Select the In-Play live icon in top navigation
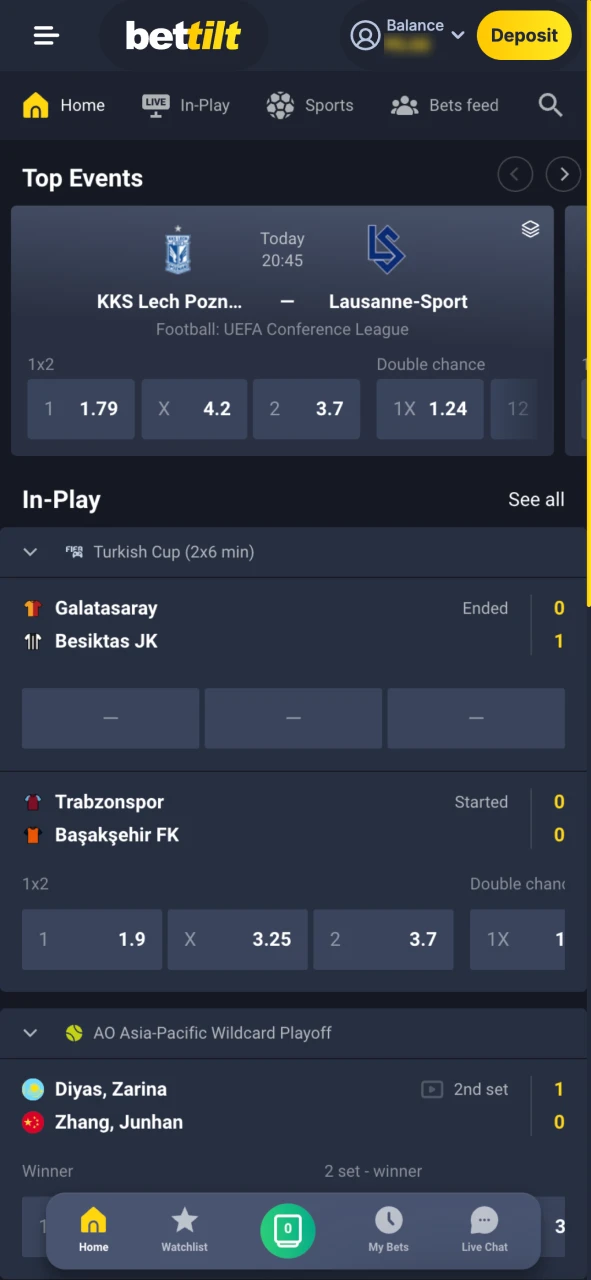 [155, 104]
